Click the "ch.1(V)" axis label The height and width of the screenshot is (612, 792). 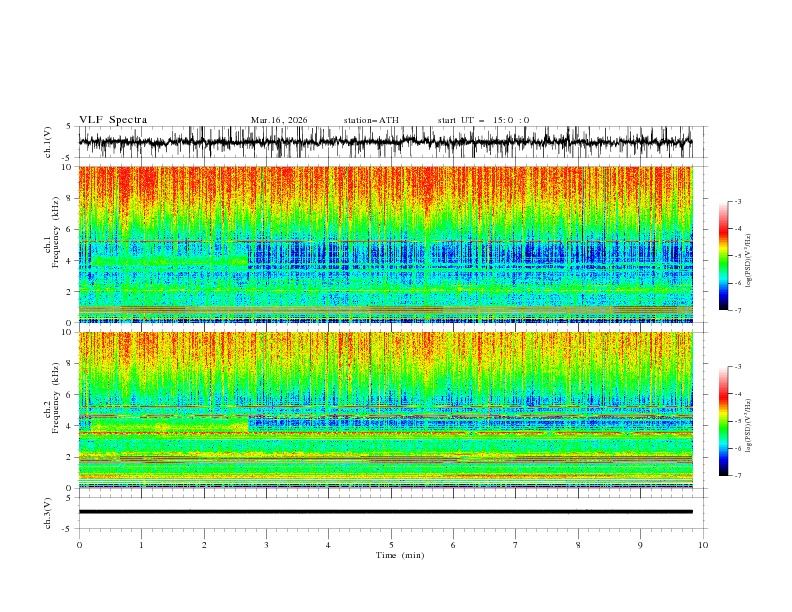(48, 142)
